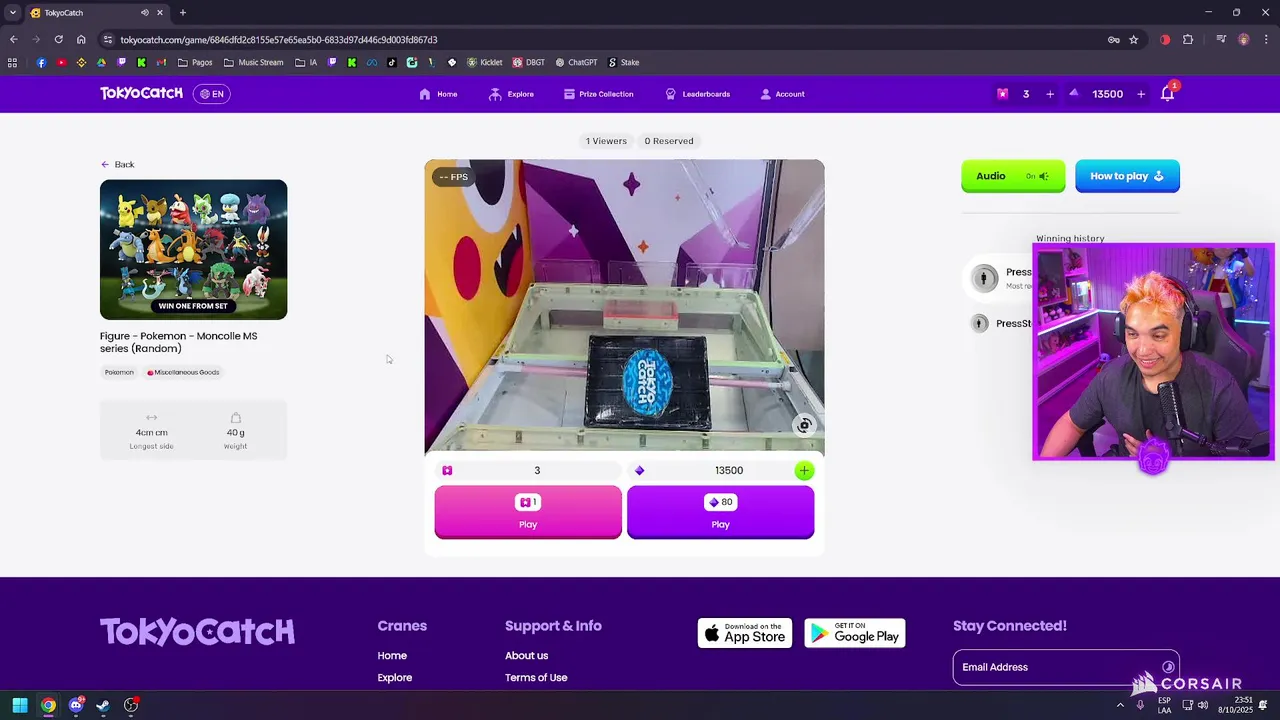Open the Meta bookmark icon
1280x720 pixels.
pos(371,62)
